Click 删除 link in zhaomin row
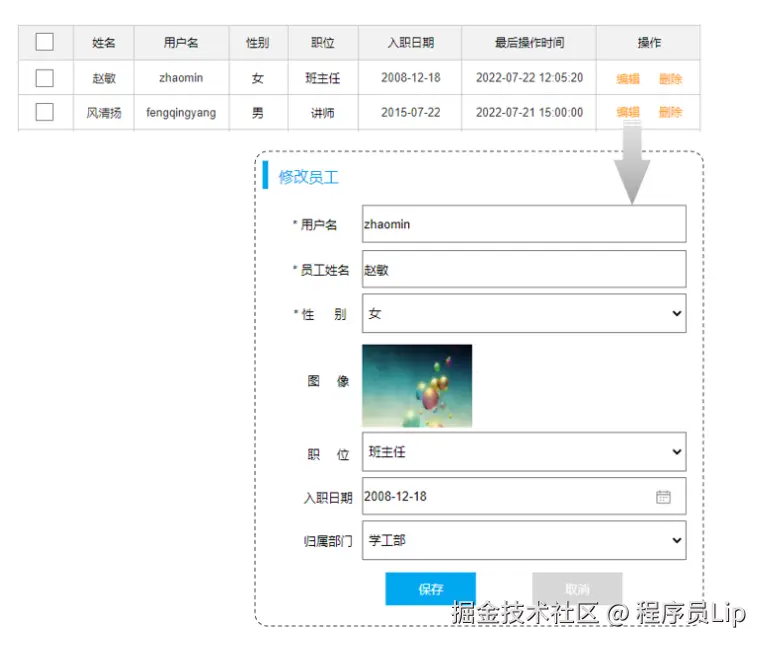 (670, 79)
